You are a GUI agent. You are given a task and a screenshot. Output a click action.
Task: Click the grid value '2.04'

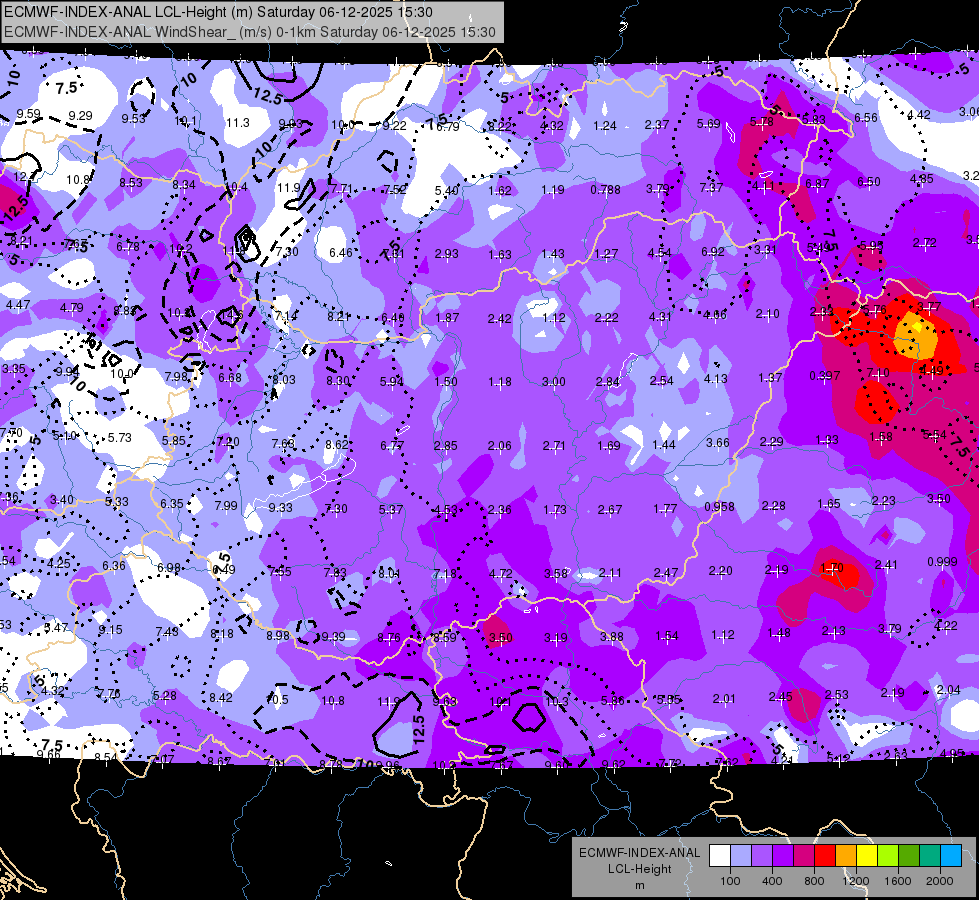click(948, 690)
